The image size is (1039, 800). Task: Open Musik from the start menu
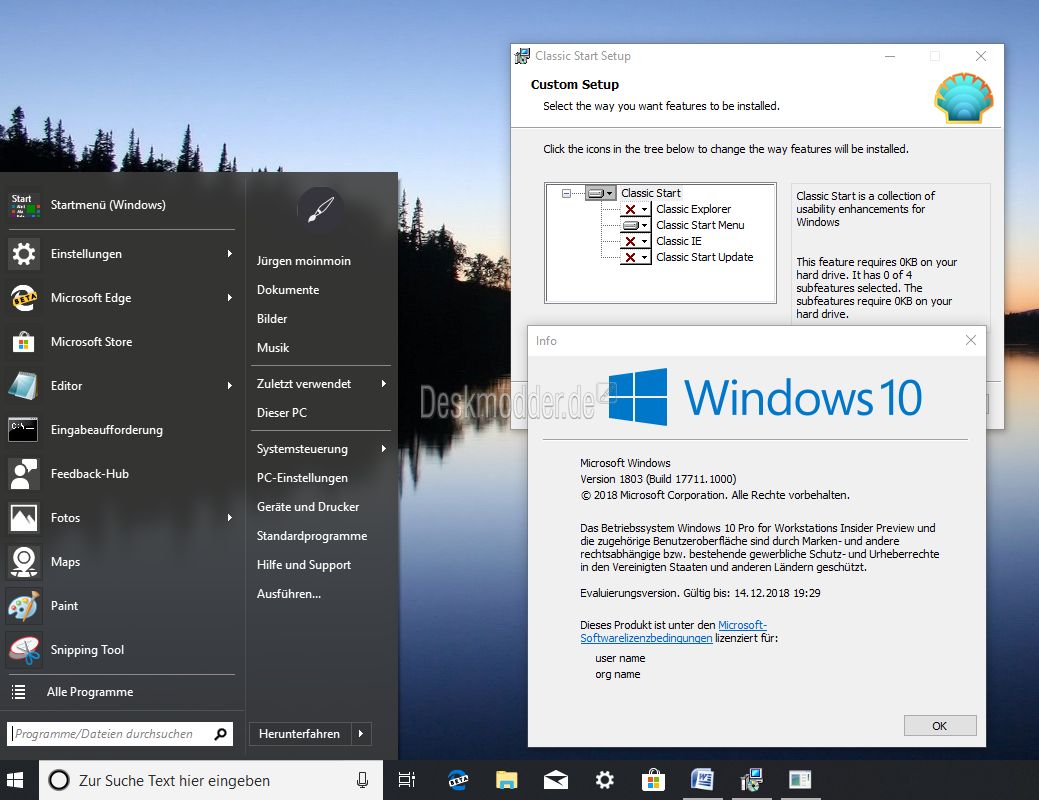[x=272, y=348]
